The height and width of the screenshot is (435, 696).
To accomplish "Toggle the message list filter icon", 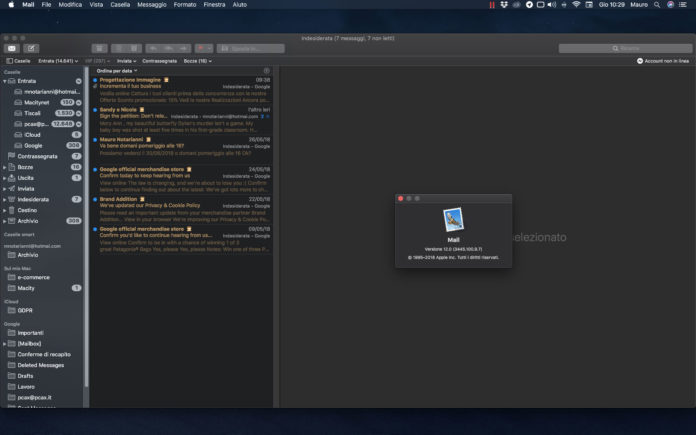I will 266,71.
